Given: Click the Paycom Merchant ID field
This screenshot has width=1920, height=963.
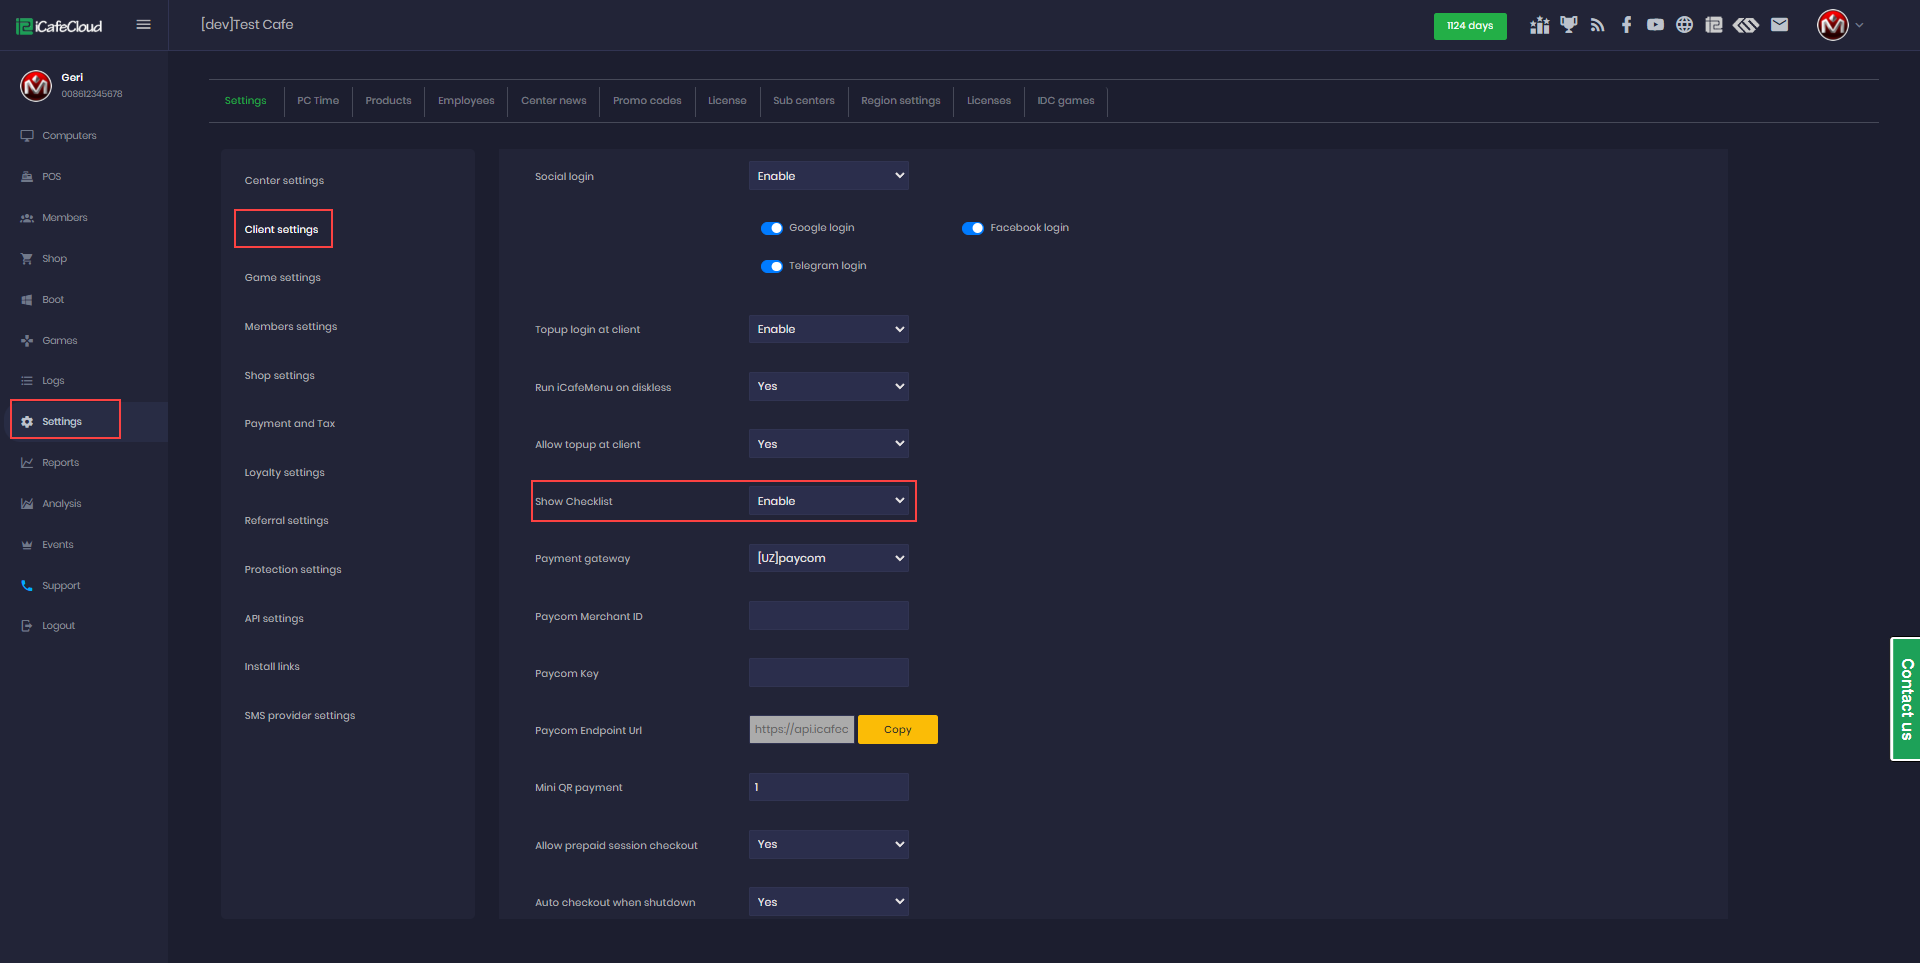Looking at the screenshot, I should coord(828,616).
